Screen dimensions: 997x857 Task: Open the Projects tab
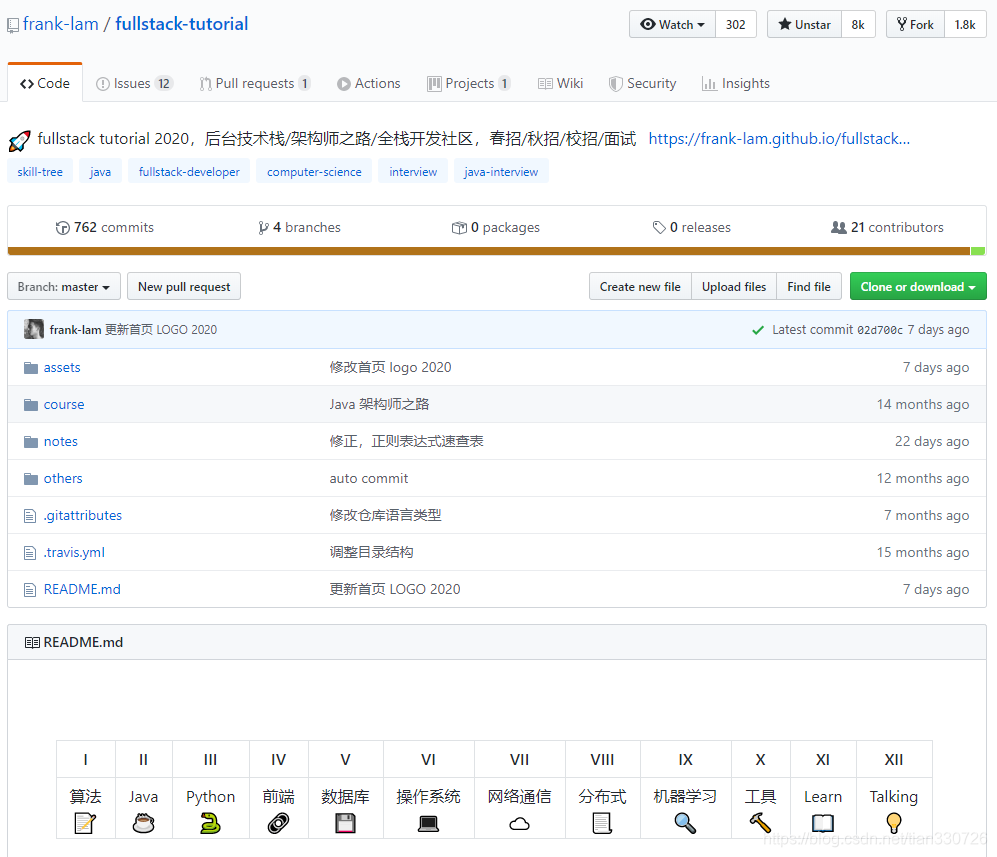(469, 83)
